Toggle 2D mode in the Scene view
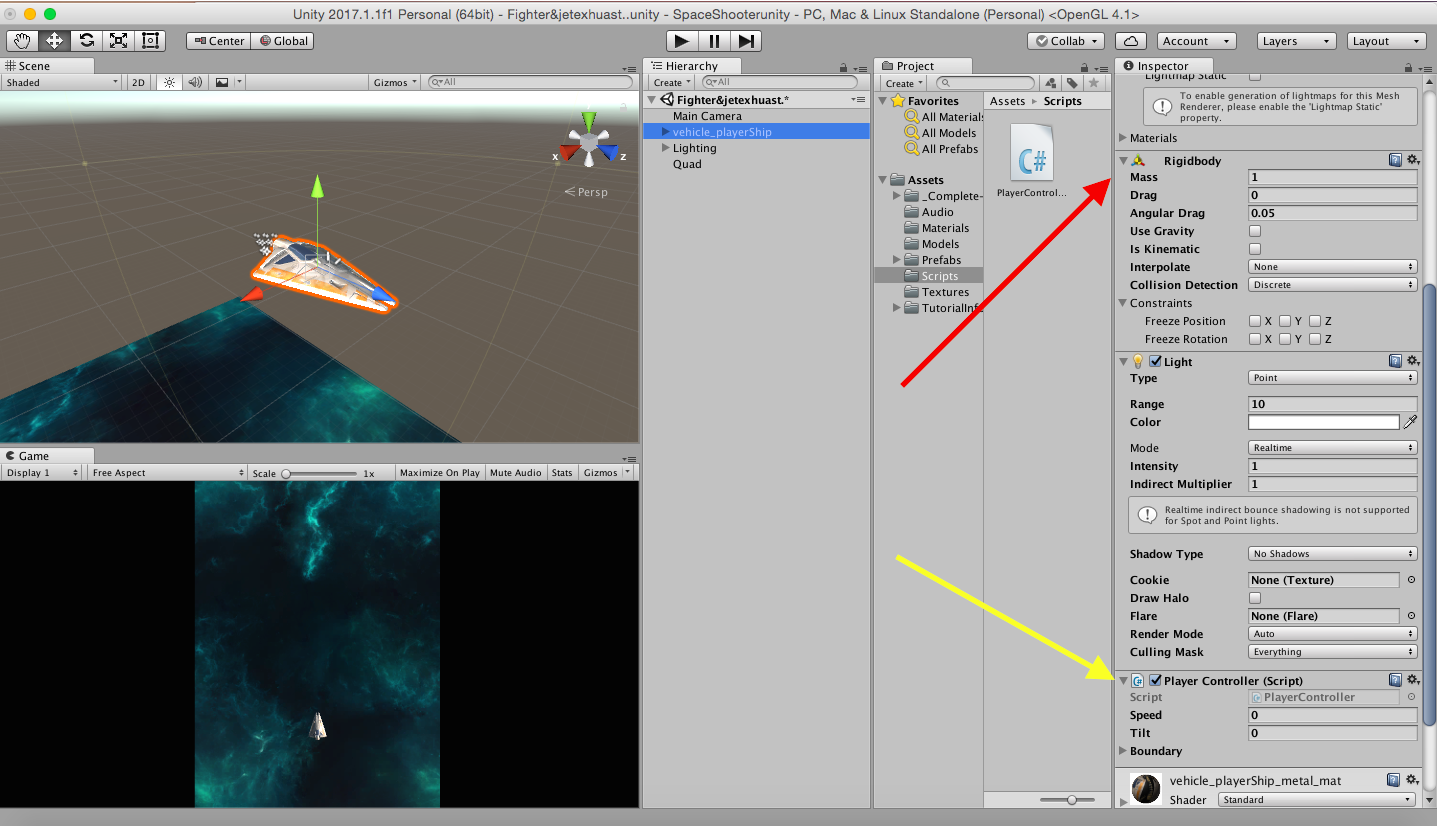 tap(138, 82)
